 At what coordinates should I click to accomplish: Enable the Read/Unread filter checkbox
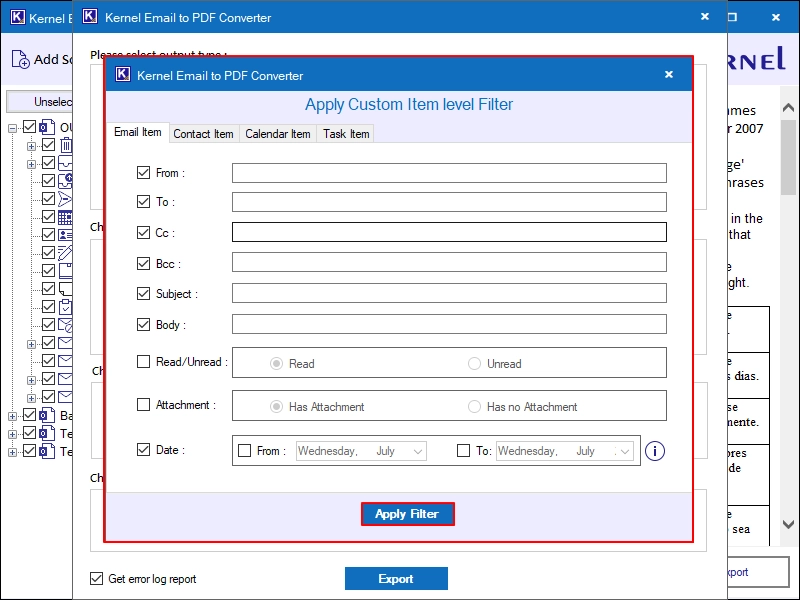(143, 362)
